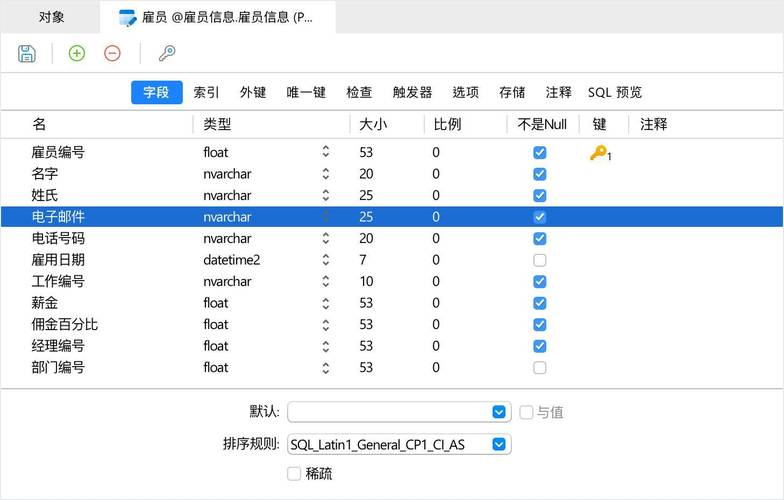Click the key icon on 雇员编号 row
This screenshot has height=500, width=784.
click(599, 153)
